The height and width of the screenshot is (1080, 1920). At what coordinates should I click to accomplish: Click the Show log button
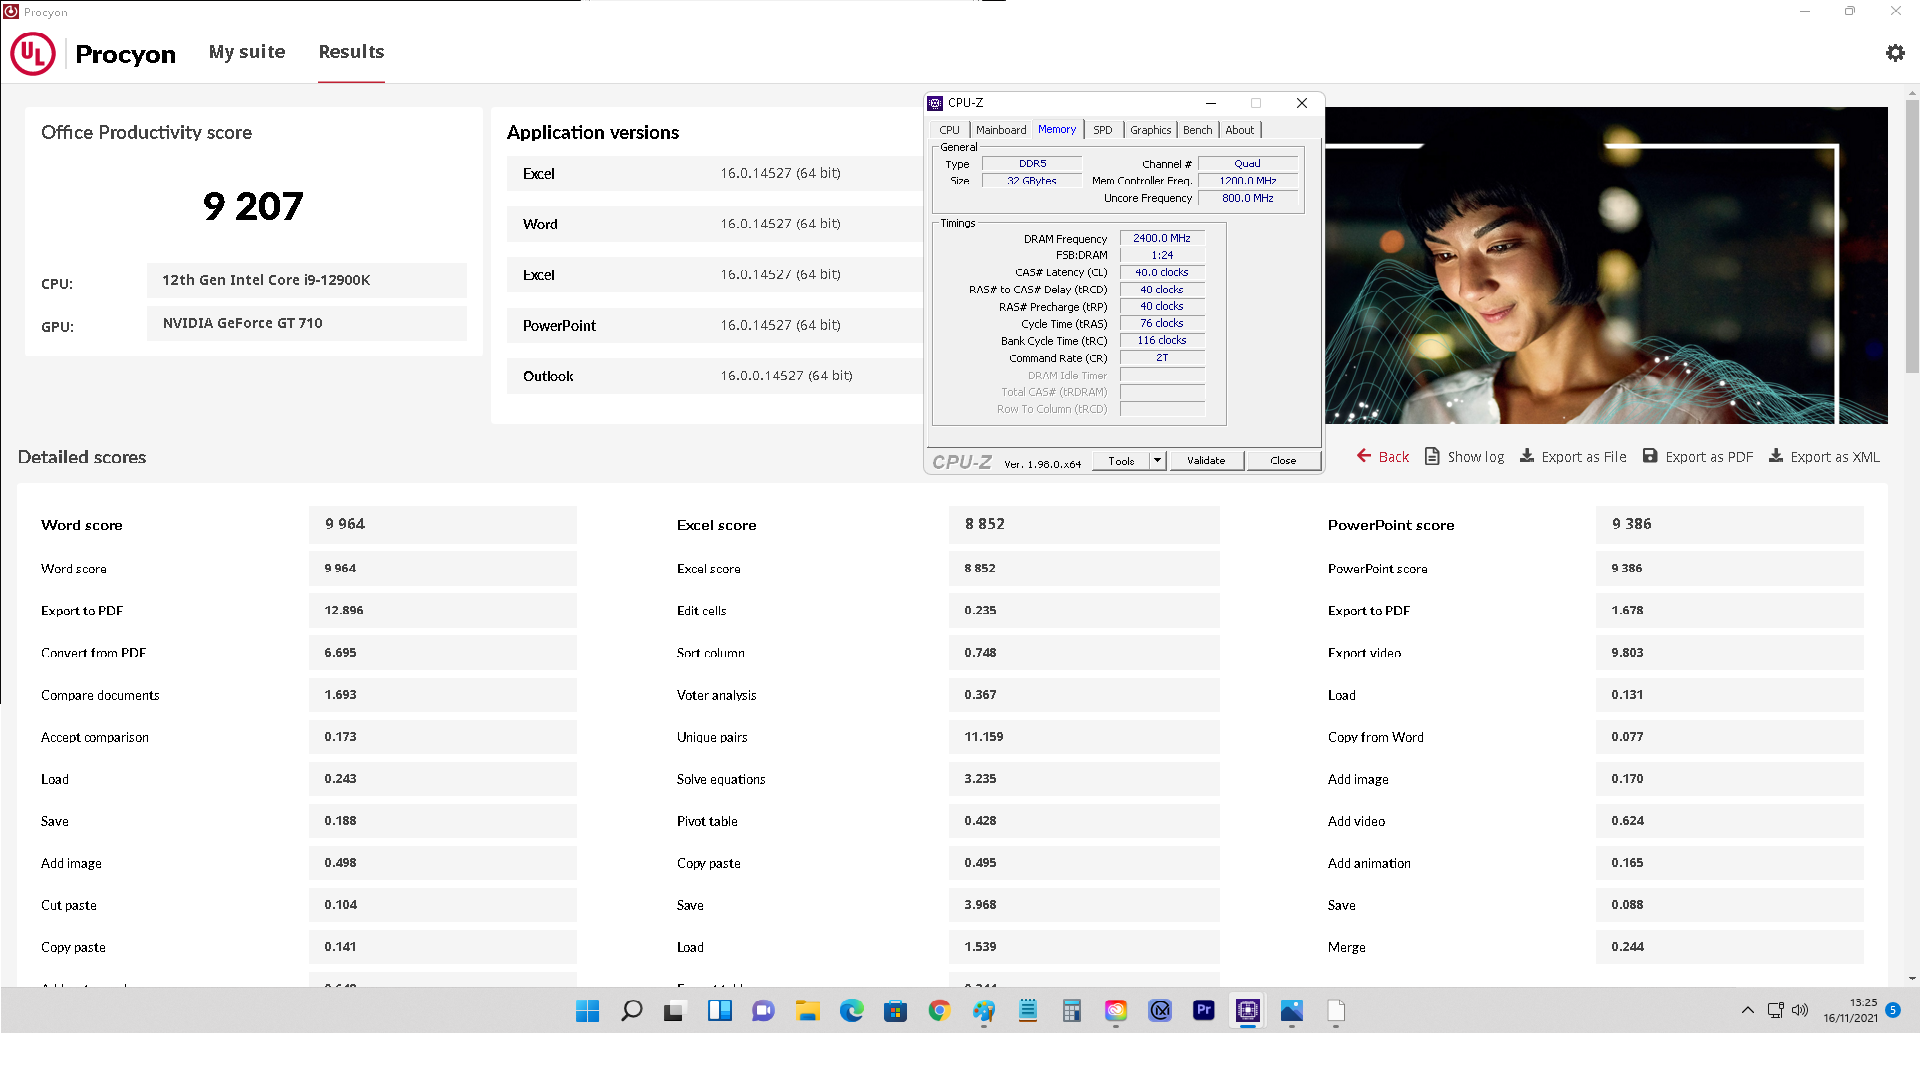pos(1464,457)
